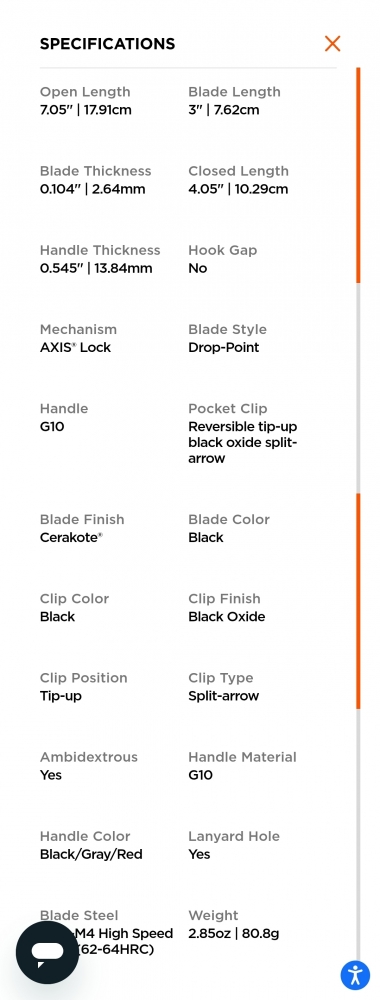Select the AXIS Lock mechanism text

[75, 348]
